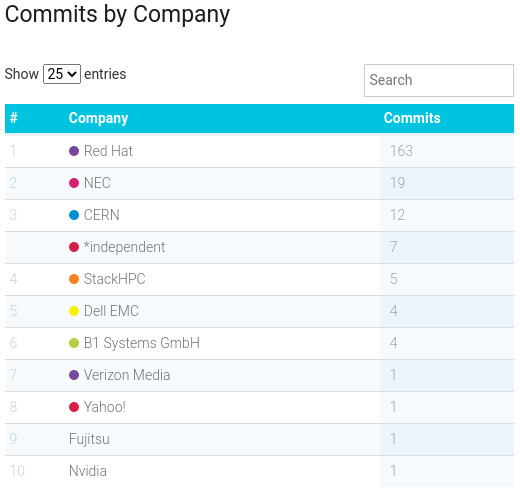Open the CERN company link
This screenshot has height=494, width=520.
point(102,215)
